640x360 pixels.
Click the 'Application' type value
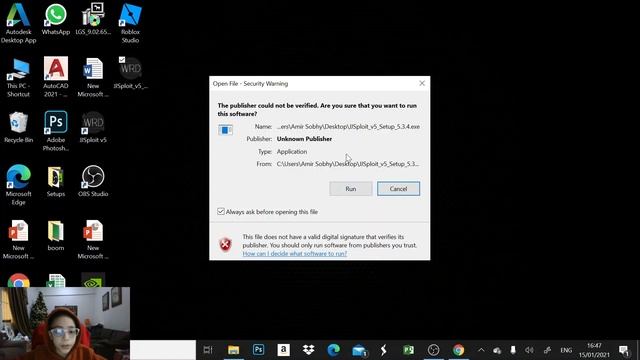[292, 151]
